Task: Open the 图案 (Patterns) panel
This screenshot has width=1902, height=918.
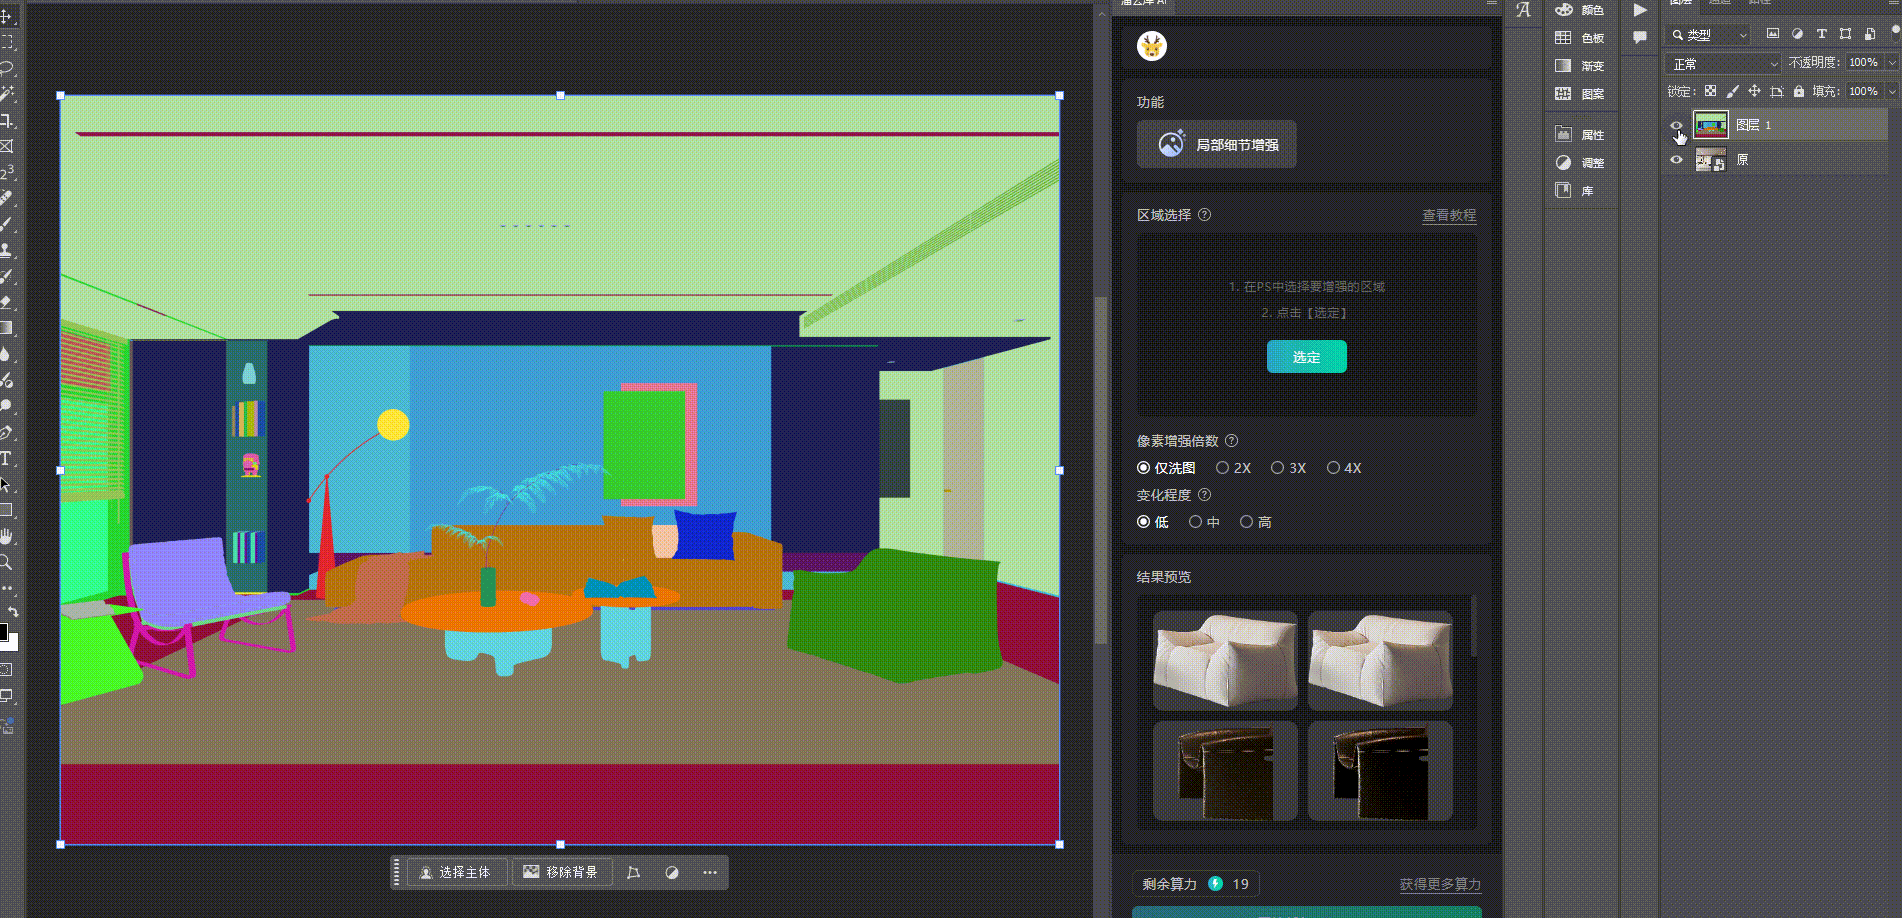Action: coord(1580,94)
